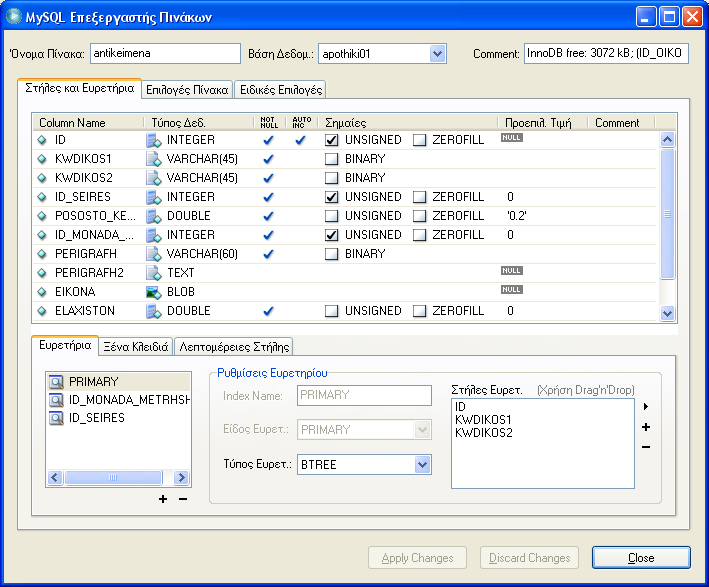Screen dimensions: 709x587
Task: Add index column with plus icon at right
Action: pos(646,427)
